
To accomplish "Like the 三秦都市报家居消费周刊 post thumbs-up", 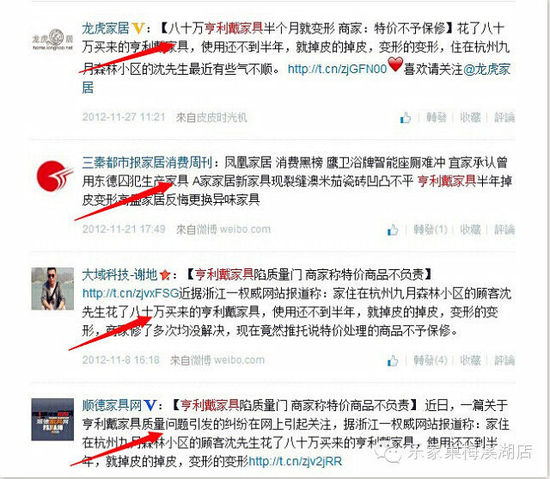I will [393, 230].
